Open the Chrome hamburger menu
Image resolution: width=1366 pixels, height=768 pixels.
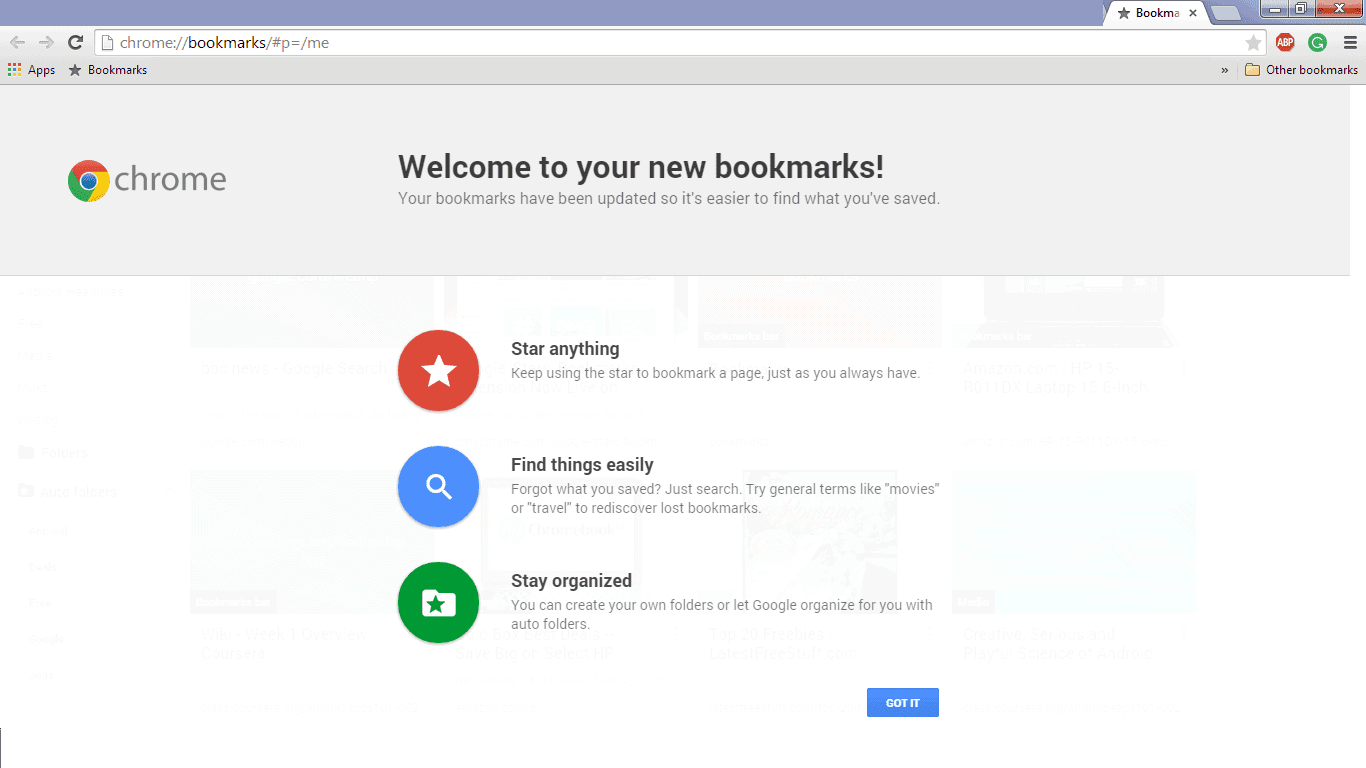(x=1349, y=42)
